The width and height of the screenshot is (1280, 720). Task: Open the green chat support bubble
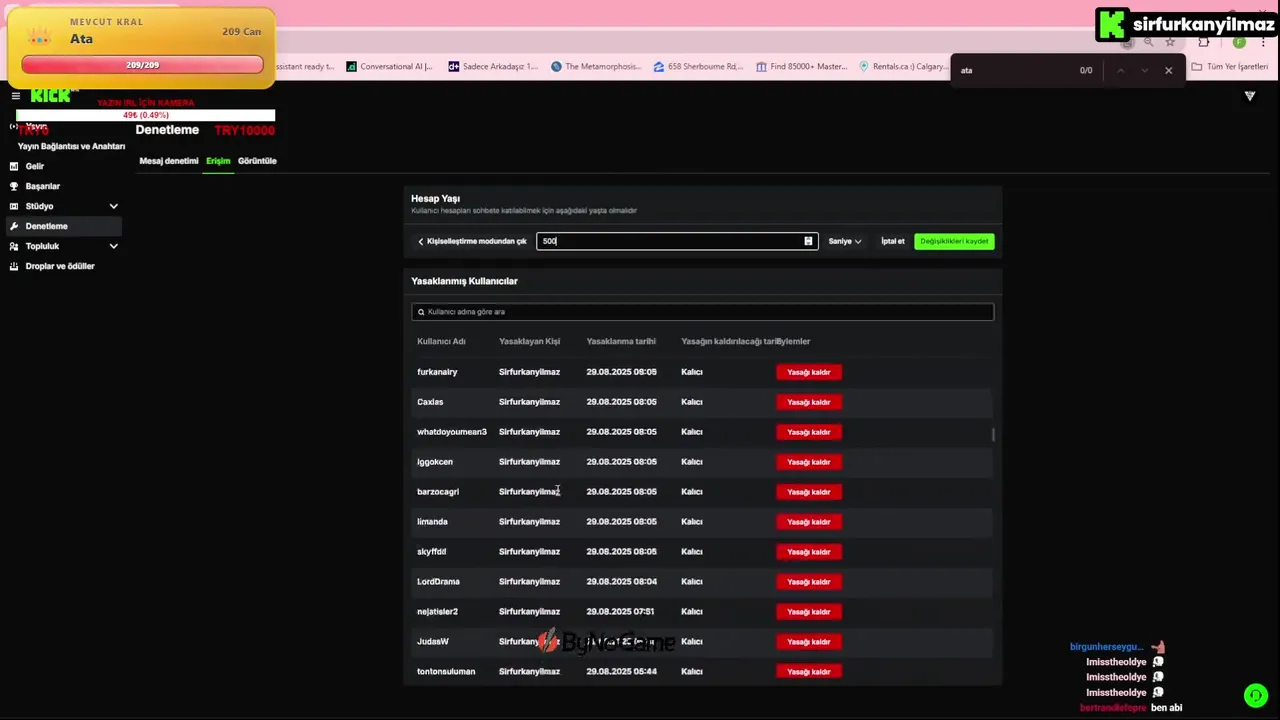click(x=1256, y=695)
